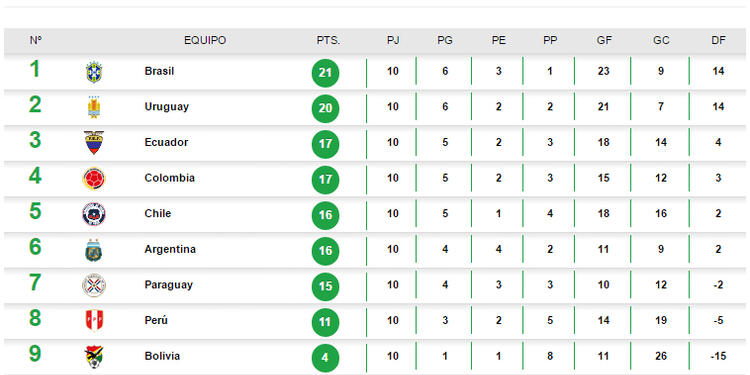
Task: Click Bolivia's green 4 points badge
Action: [325, 358]
